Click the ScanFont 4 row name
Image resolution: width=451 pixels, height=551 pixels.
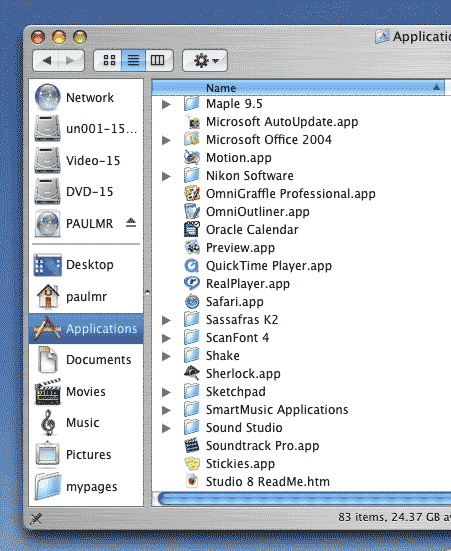[x=237, y=338]
